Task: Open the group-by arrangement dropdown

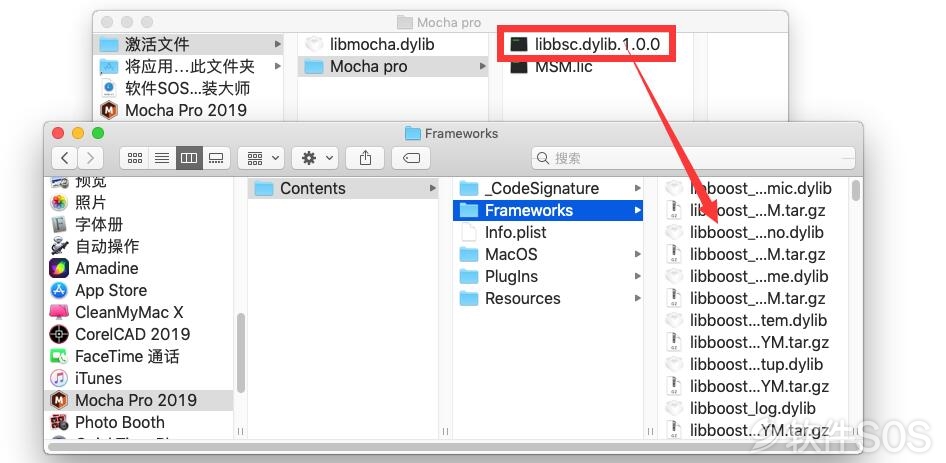Action: (261, 158)
